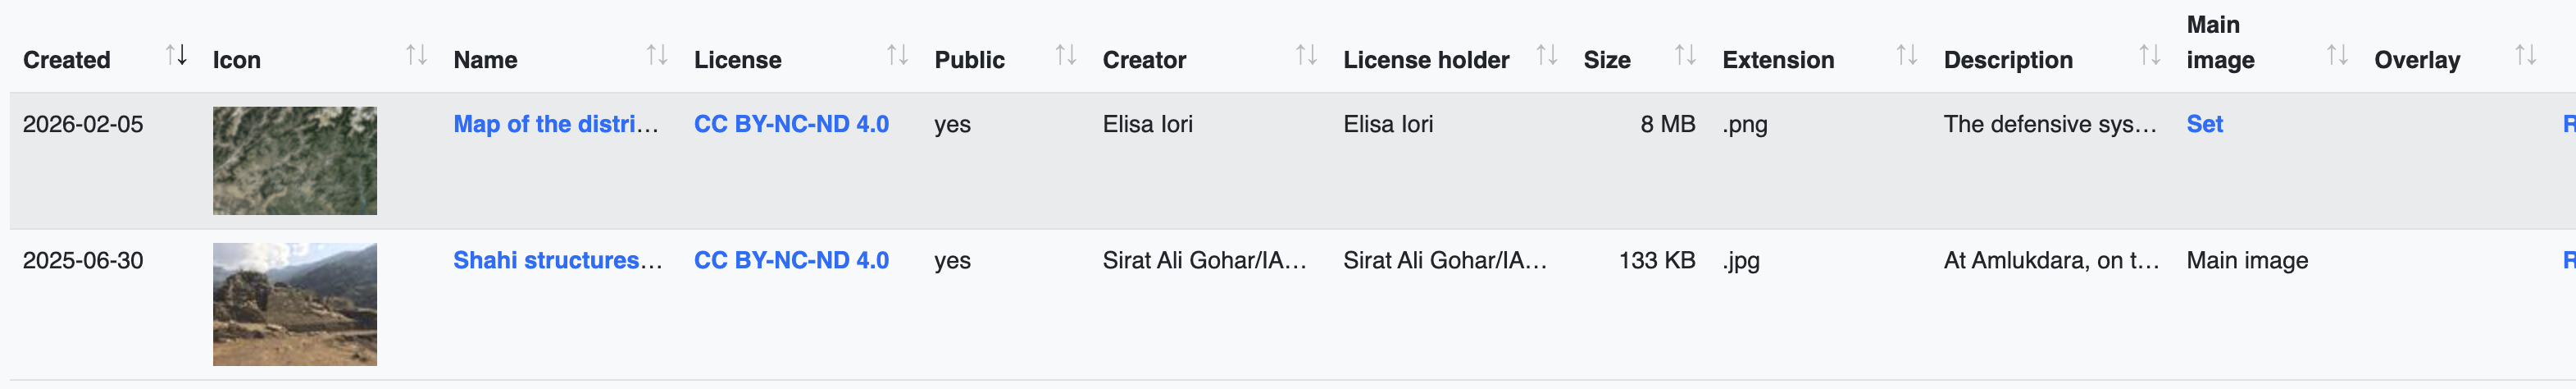Open "Shahi structures…" file link

[558, 260]
